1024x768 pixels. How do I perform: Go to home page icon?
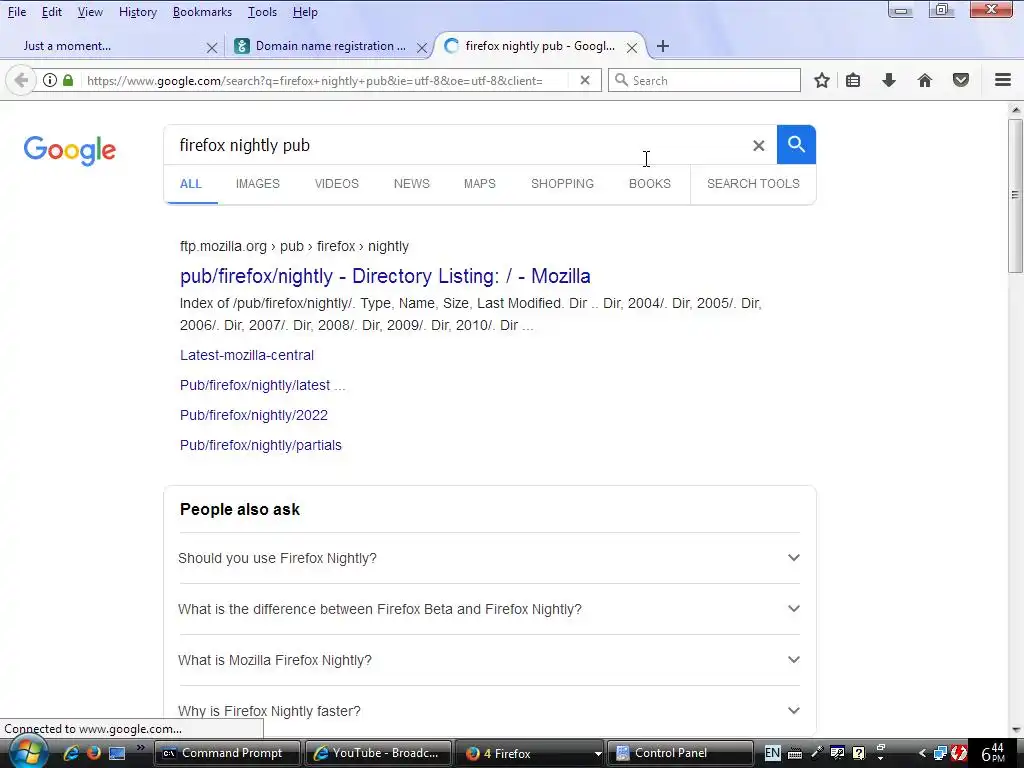click(x=925, y=80)
